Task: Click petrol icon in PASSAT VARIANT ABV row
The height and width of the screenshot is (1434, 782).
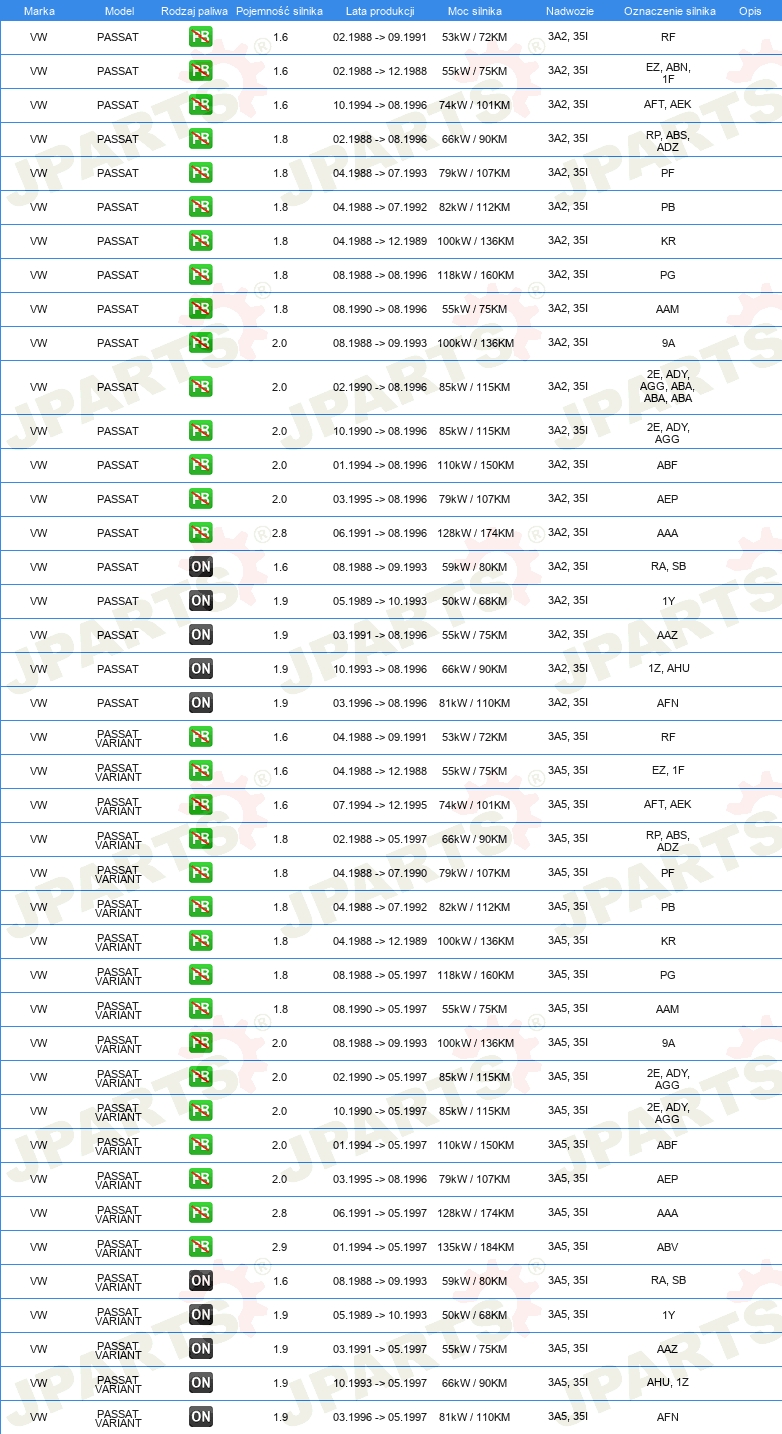Action: 201,1247
